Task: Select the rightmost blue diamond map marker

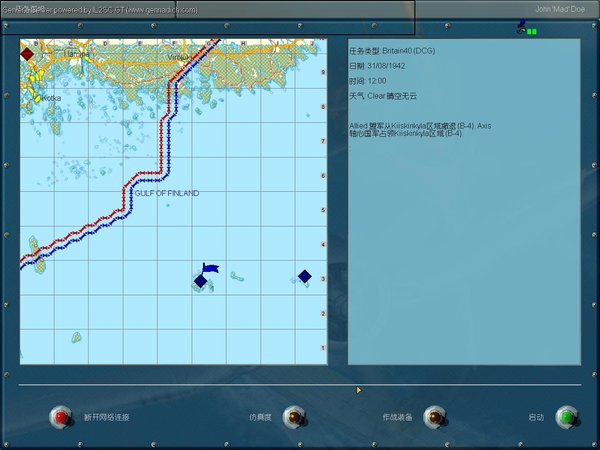Action: (305, 276)
